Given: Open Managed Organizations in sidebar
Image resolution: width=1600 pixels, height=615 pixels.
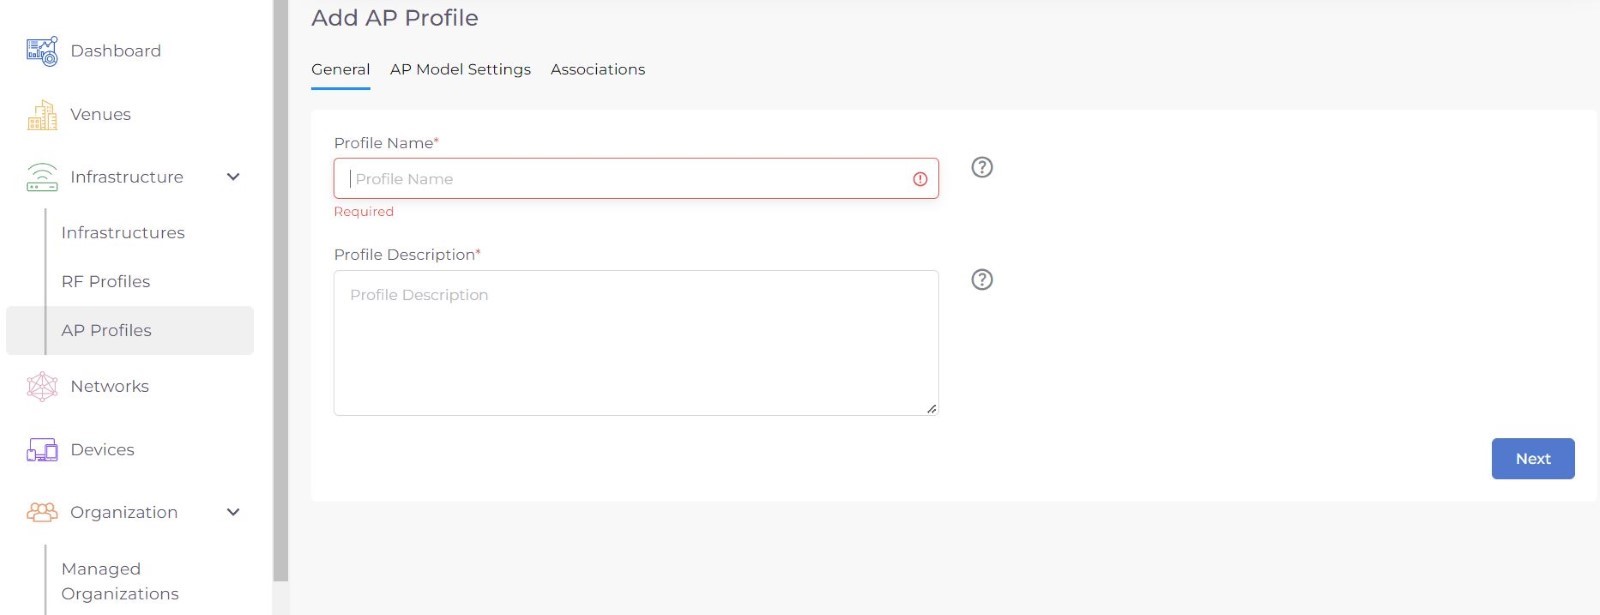Looking at the screenshot, I should 120,581.
